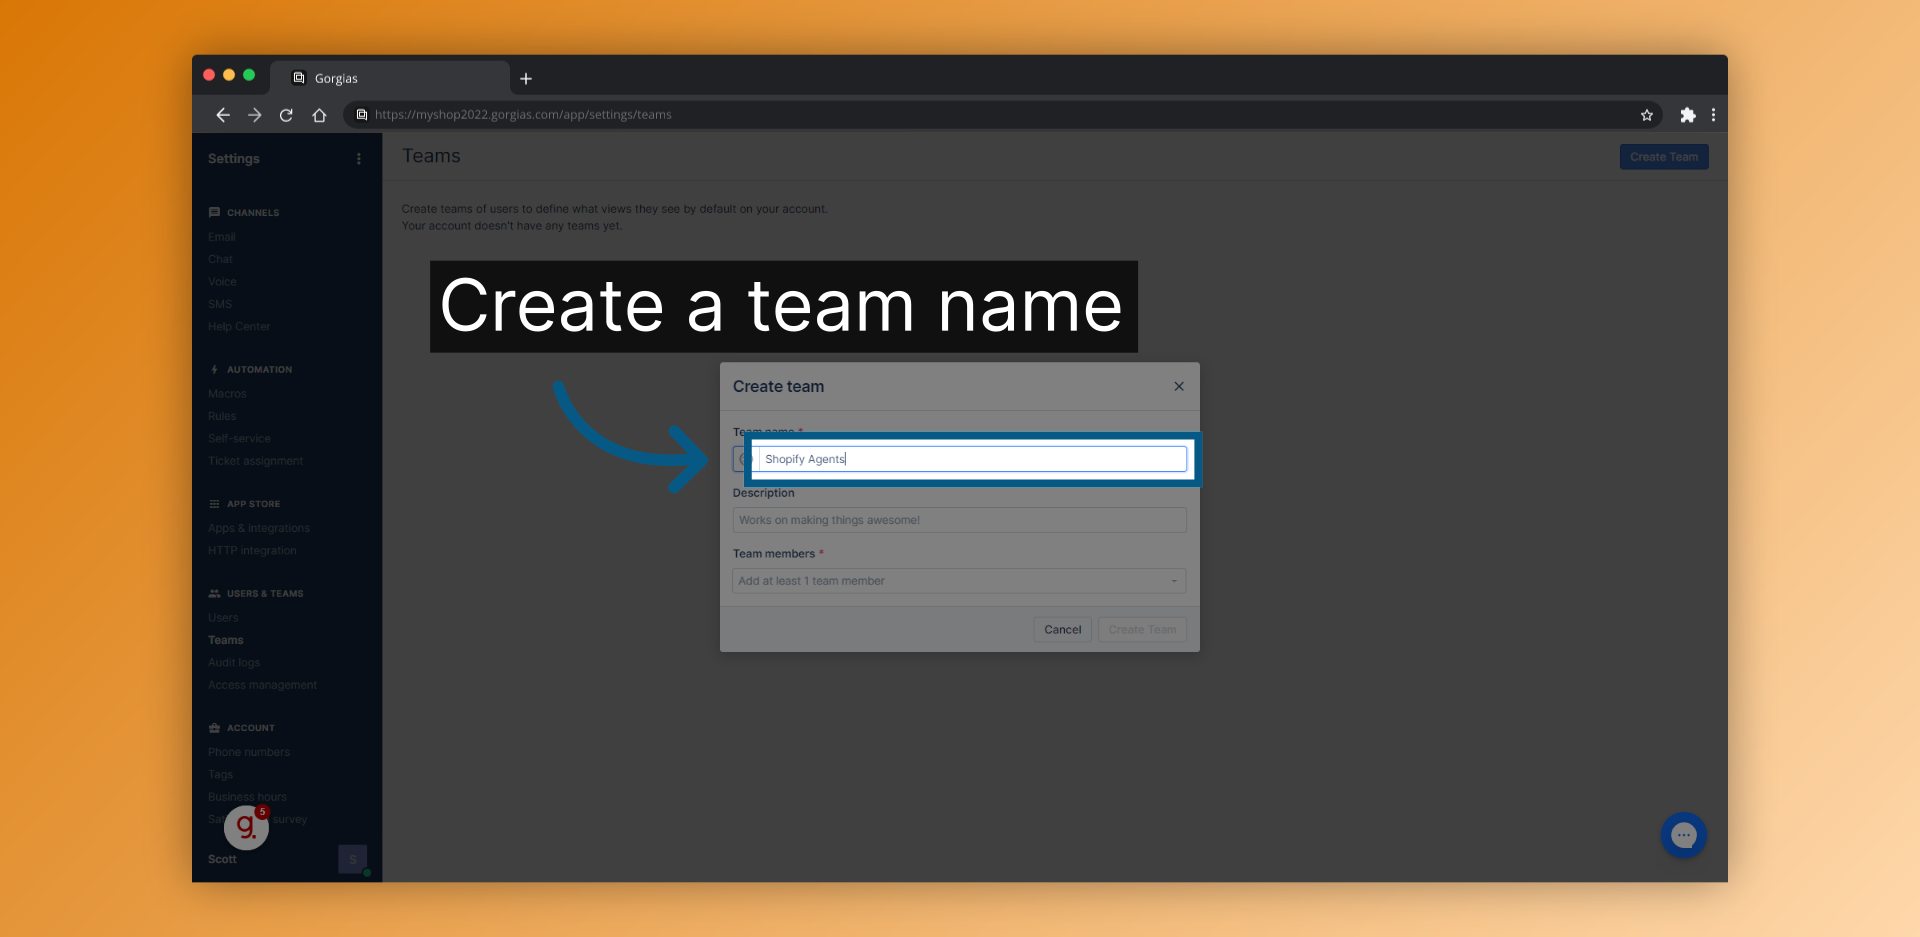Click the address bar URL
Screen dimensions: 1920x937
tap(523, 115)
